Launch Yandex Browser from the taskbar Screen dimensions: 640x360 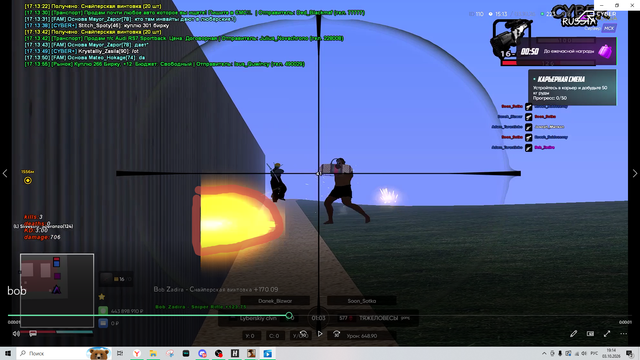pyautogui.click(x=137, y=353)
